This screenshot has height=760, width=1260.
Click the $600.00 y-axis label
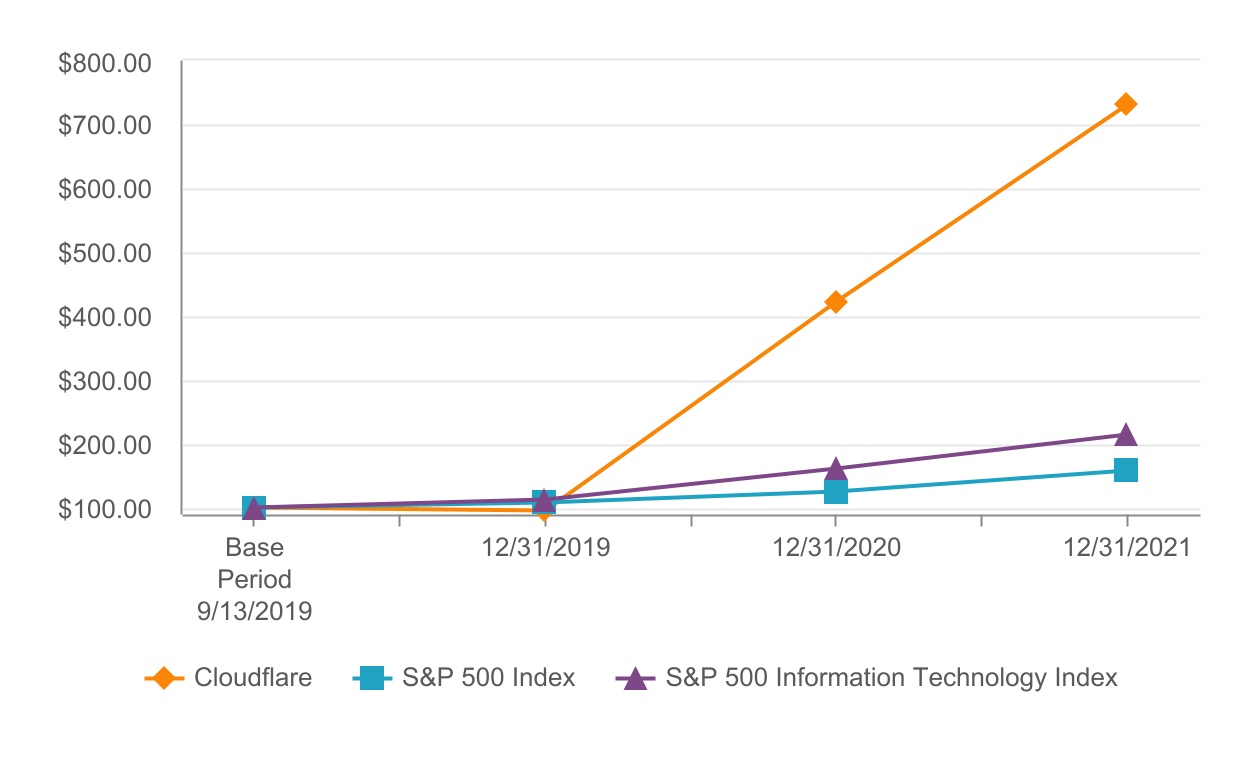click(105, 190)
